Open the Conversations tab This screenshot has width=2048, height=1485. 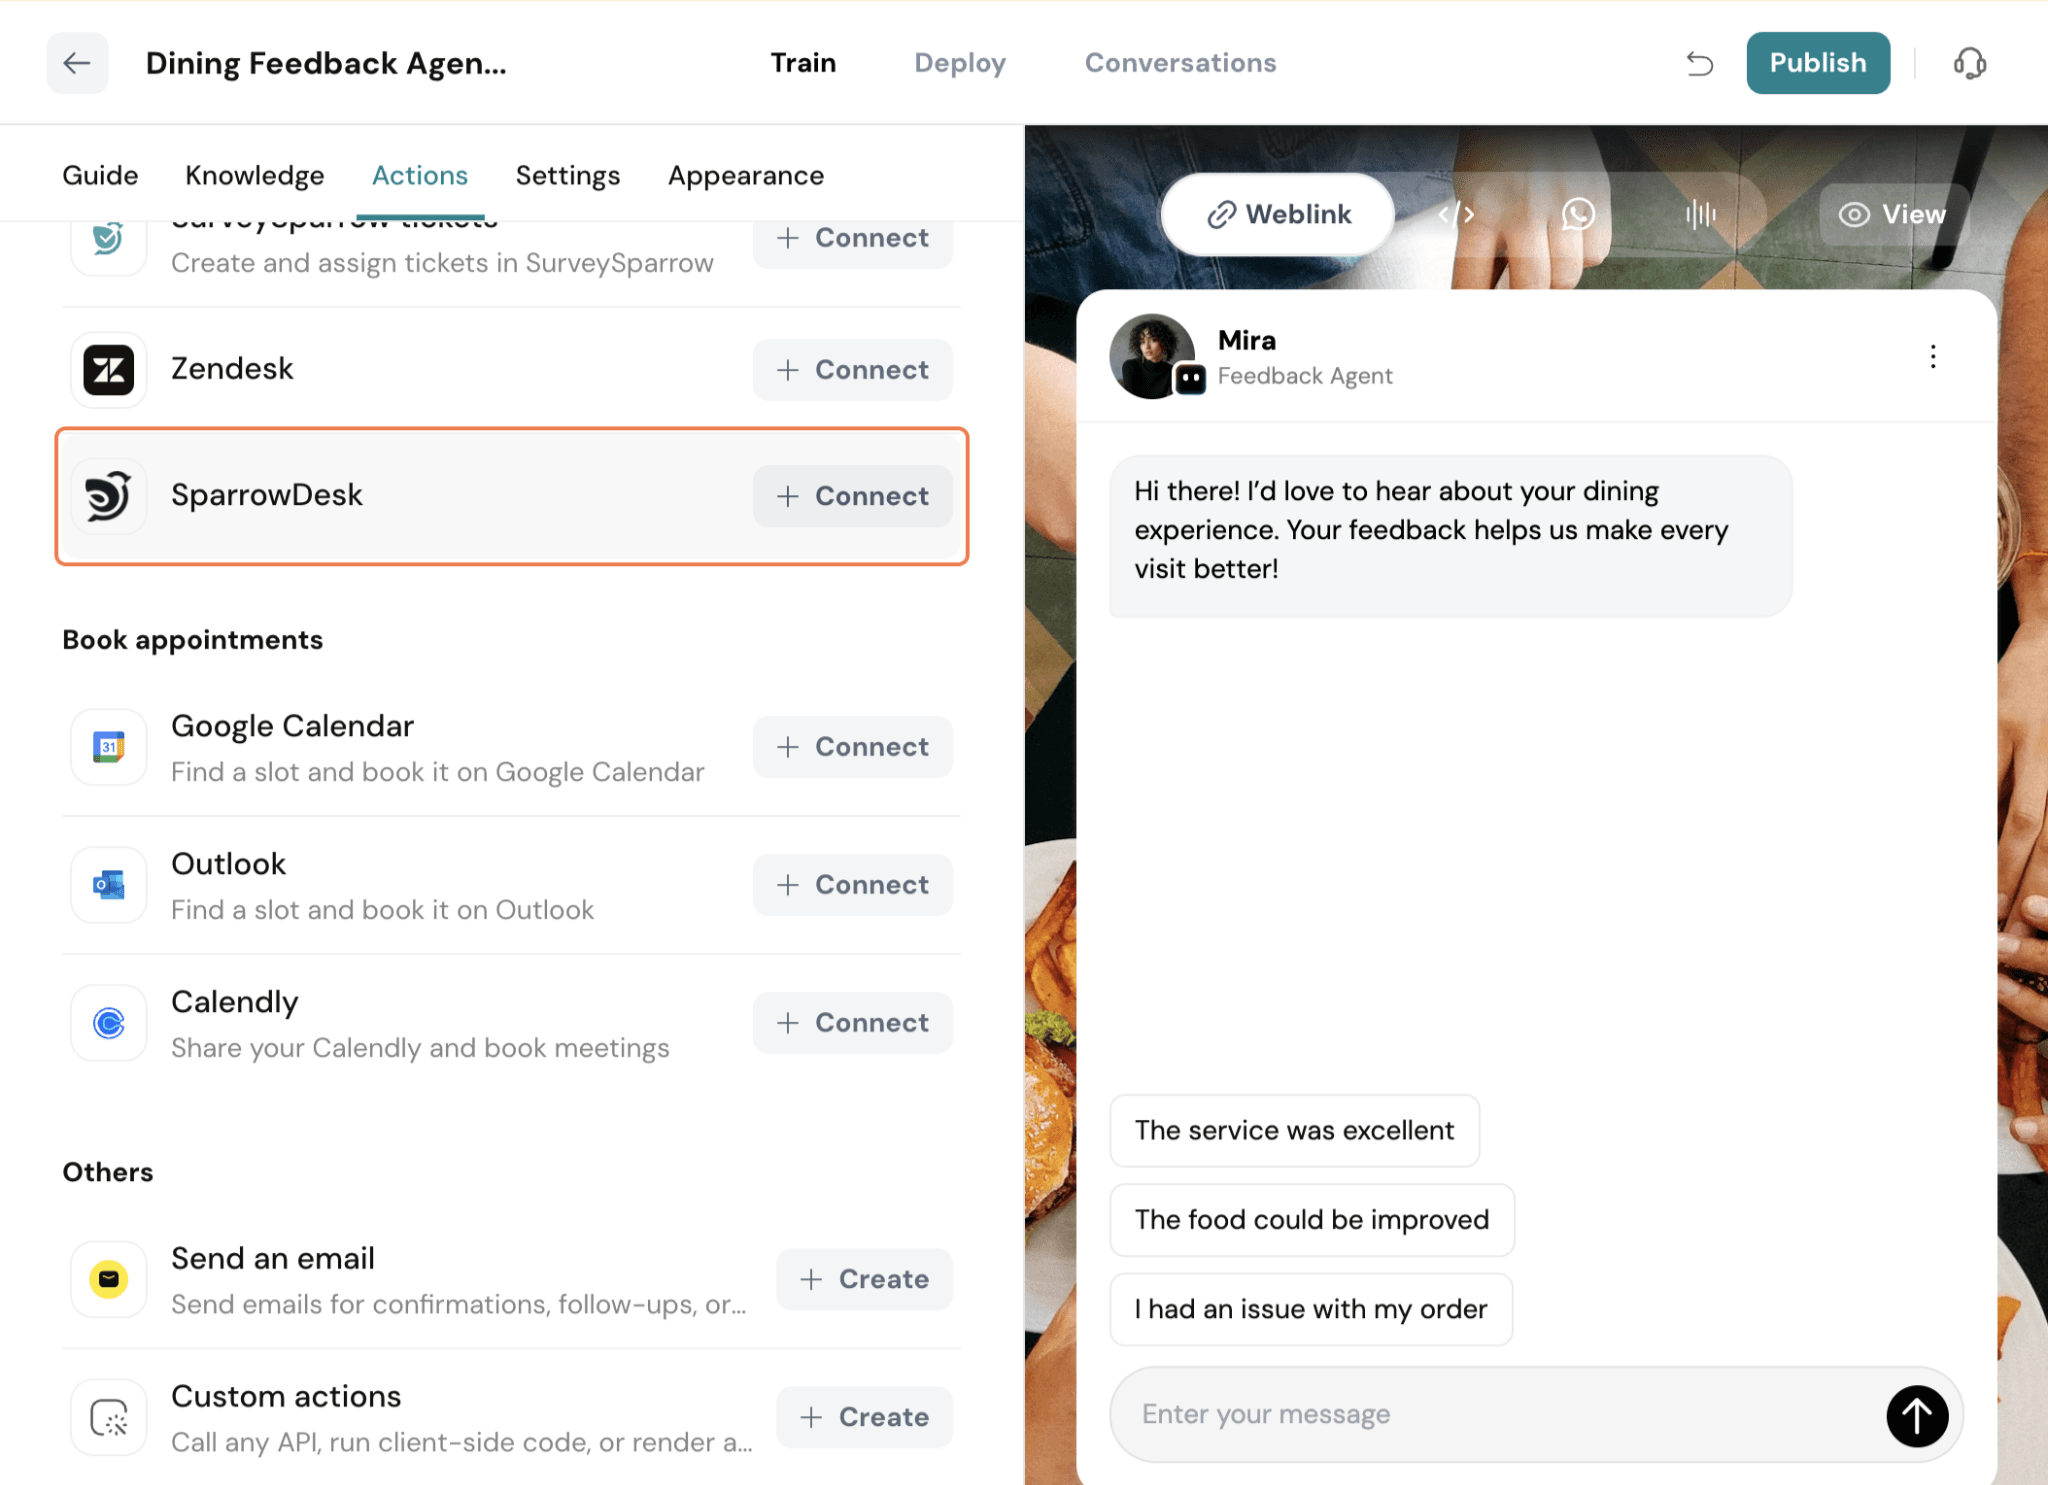click(1180, 63)
